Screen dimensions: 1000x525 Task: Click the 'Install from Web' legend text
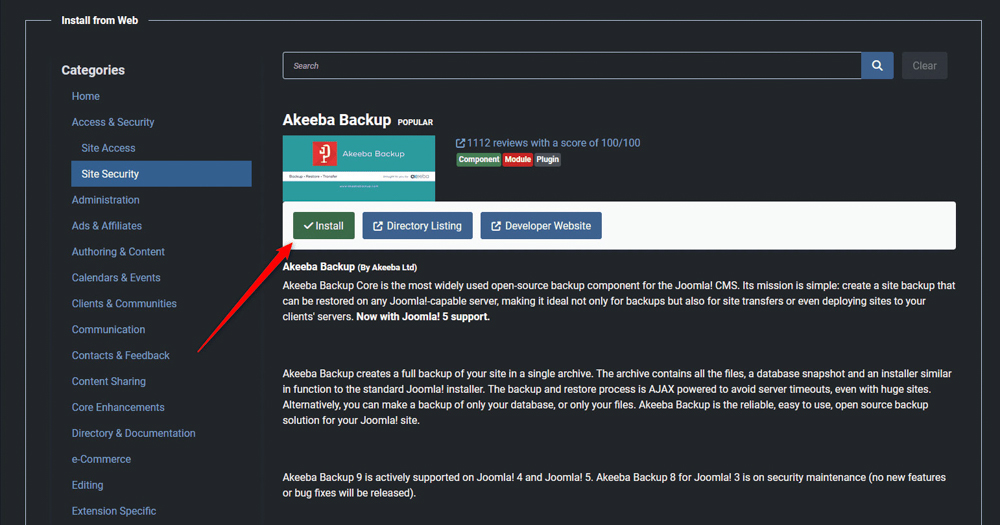[x=99, y=20]
